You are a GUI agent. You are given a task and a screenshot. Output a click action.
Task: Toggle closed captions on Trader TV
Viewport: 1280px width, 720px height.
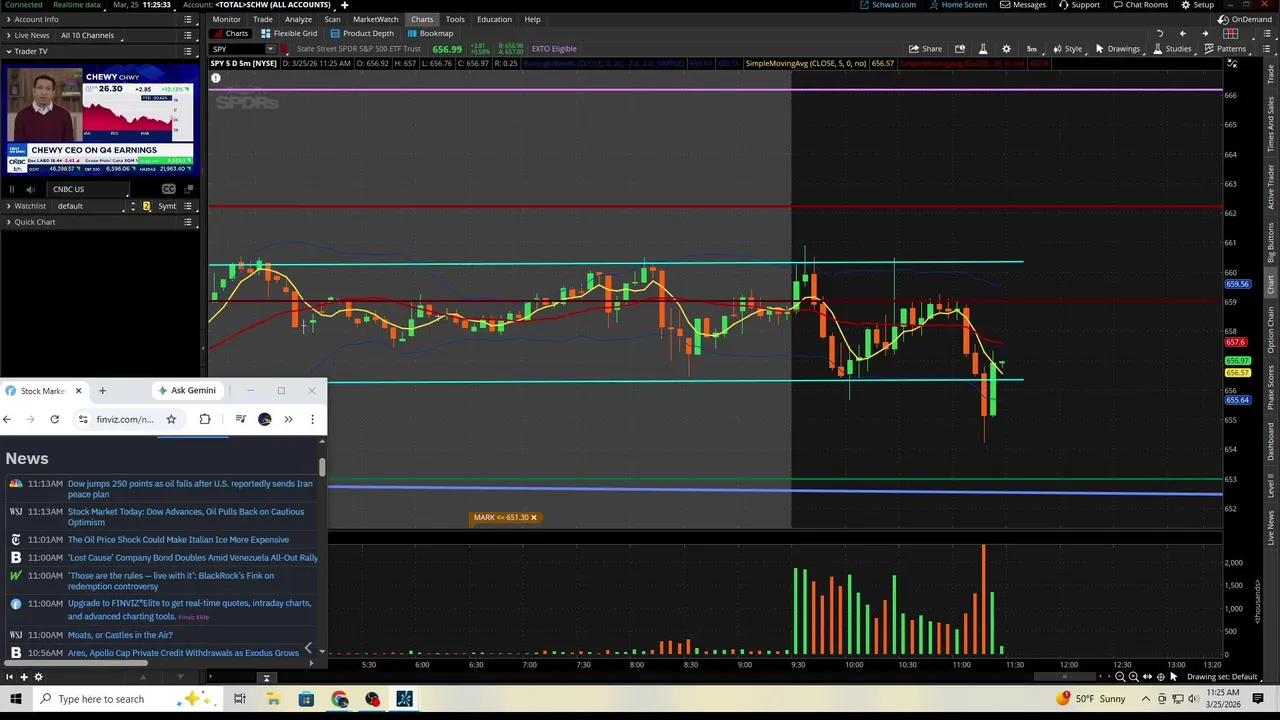pyautogui.click(x=168, y=189)
